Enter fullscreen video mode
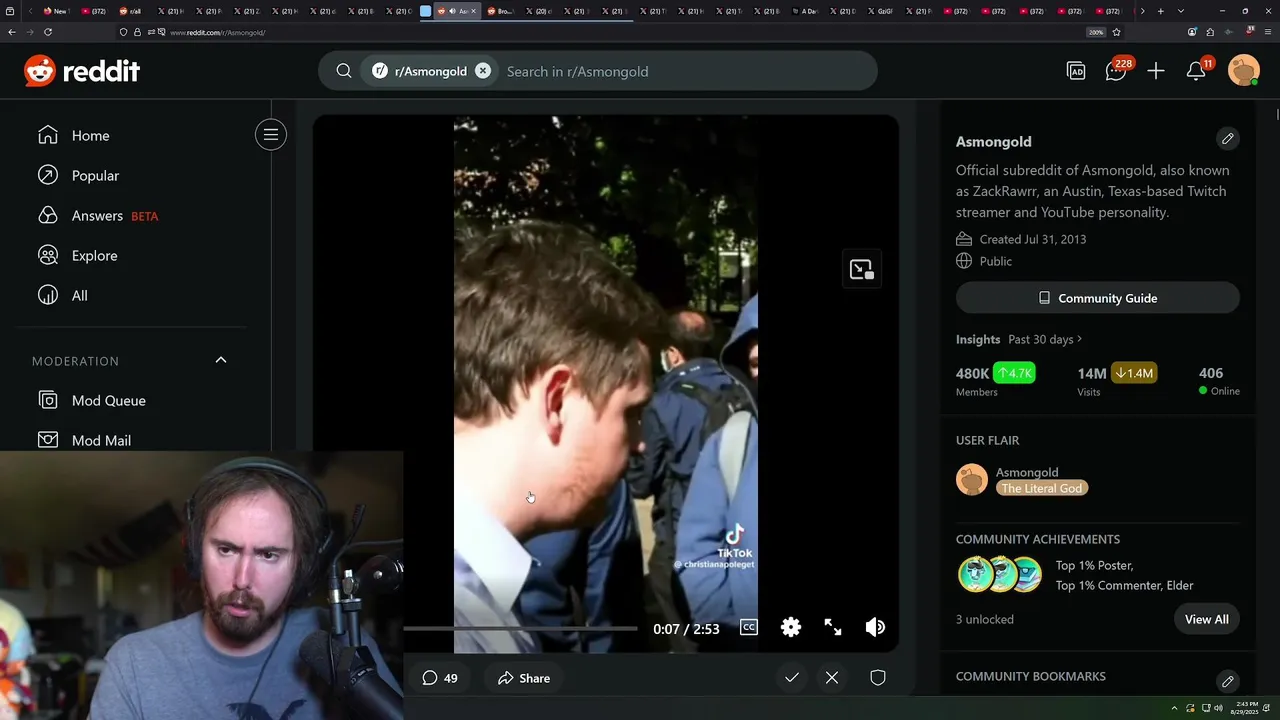 (833, 627)
